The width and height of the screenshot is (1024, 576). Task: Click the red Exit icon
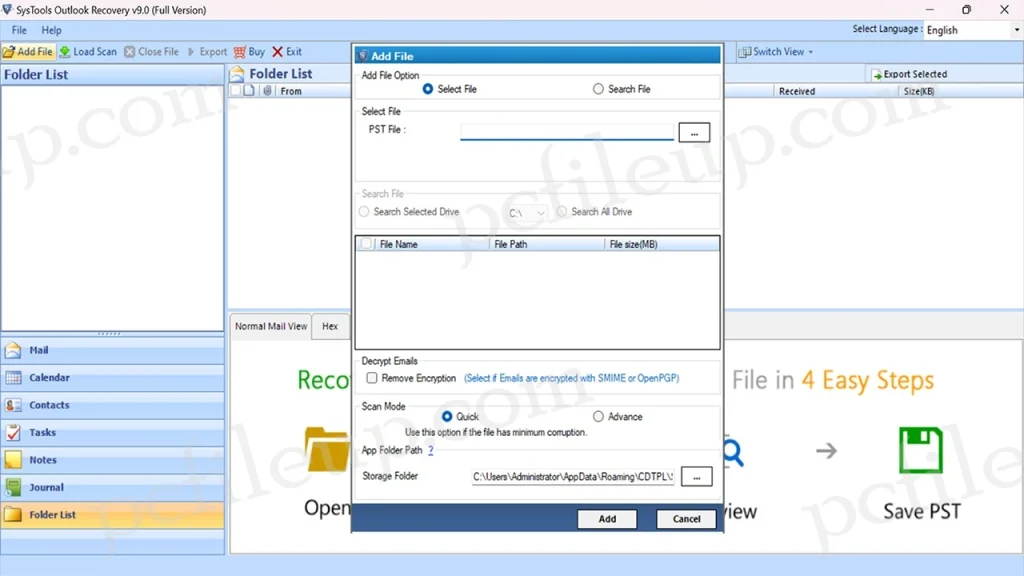(278, 52)
